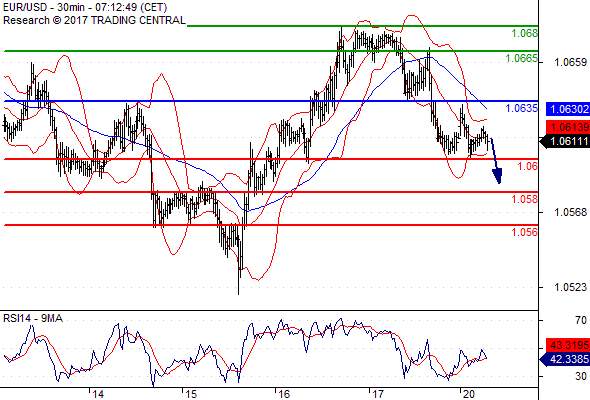590x400 pixels.
Task: Click the red support label 1.06
Action: pos(528,166)
